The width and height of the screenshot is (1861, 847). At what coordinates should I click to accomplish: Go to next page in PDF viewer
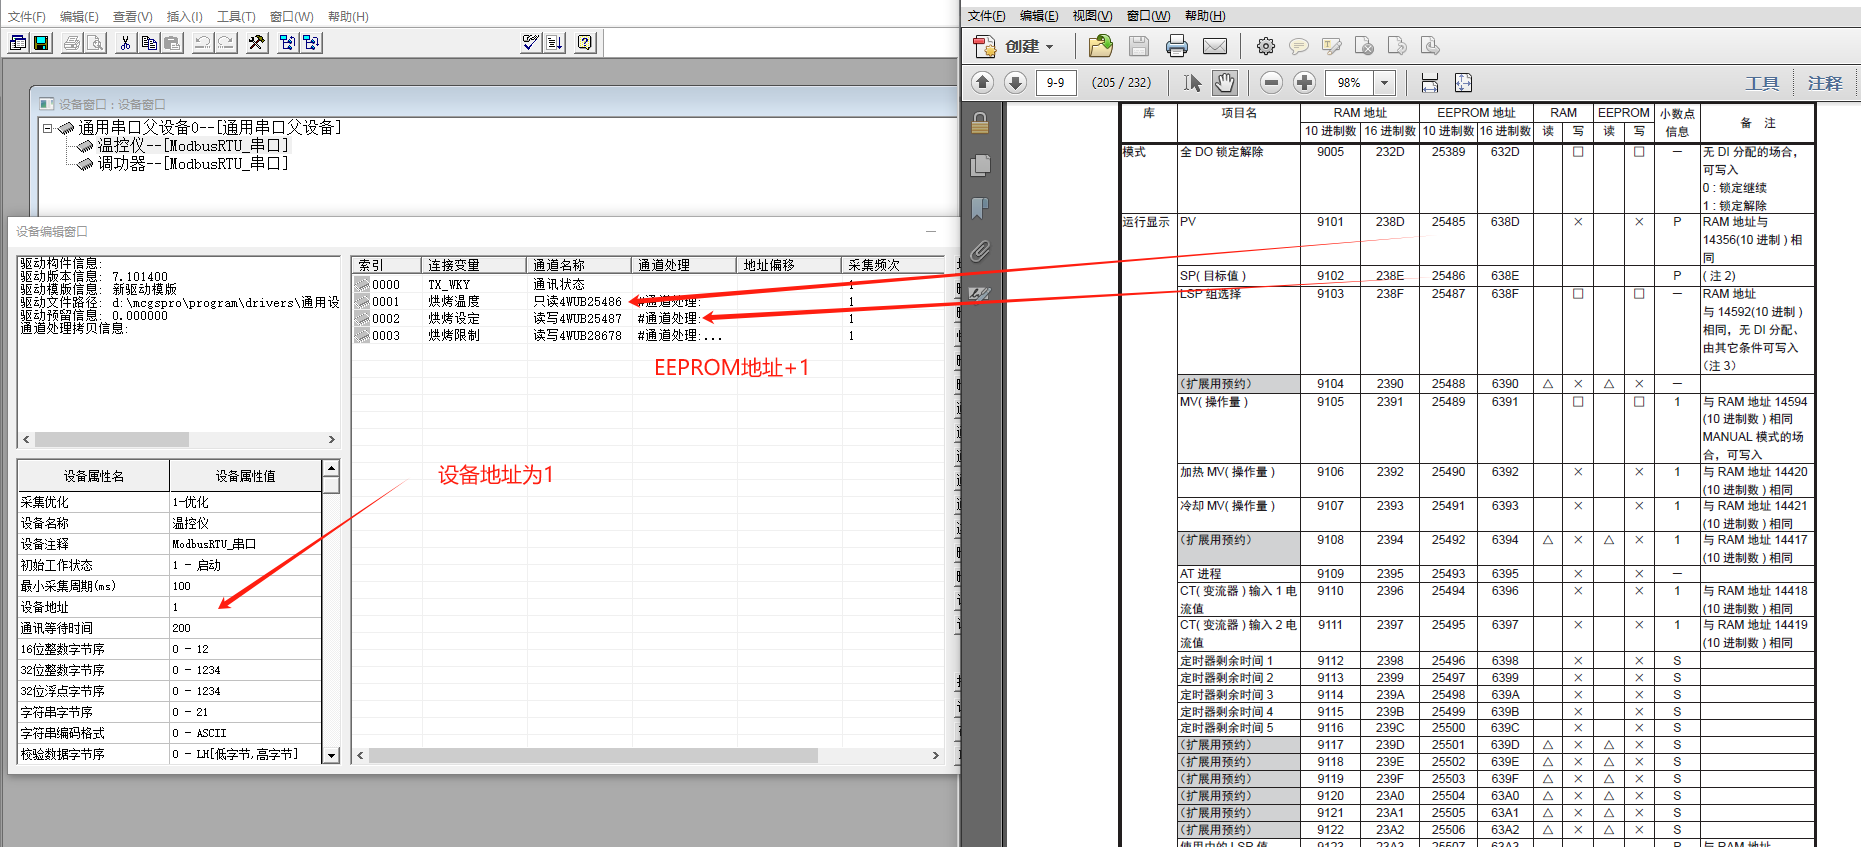click(x=1015, y=82)
